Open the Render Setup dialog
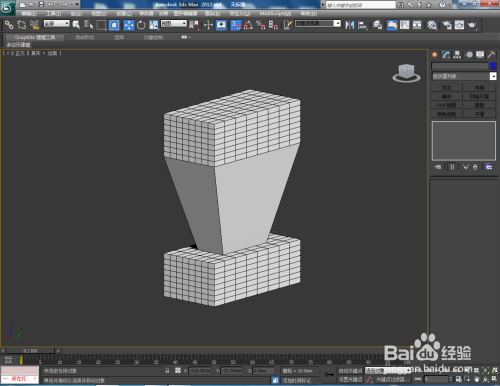 click(x=447, y=25)
